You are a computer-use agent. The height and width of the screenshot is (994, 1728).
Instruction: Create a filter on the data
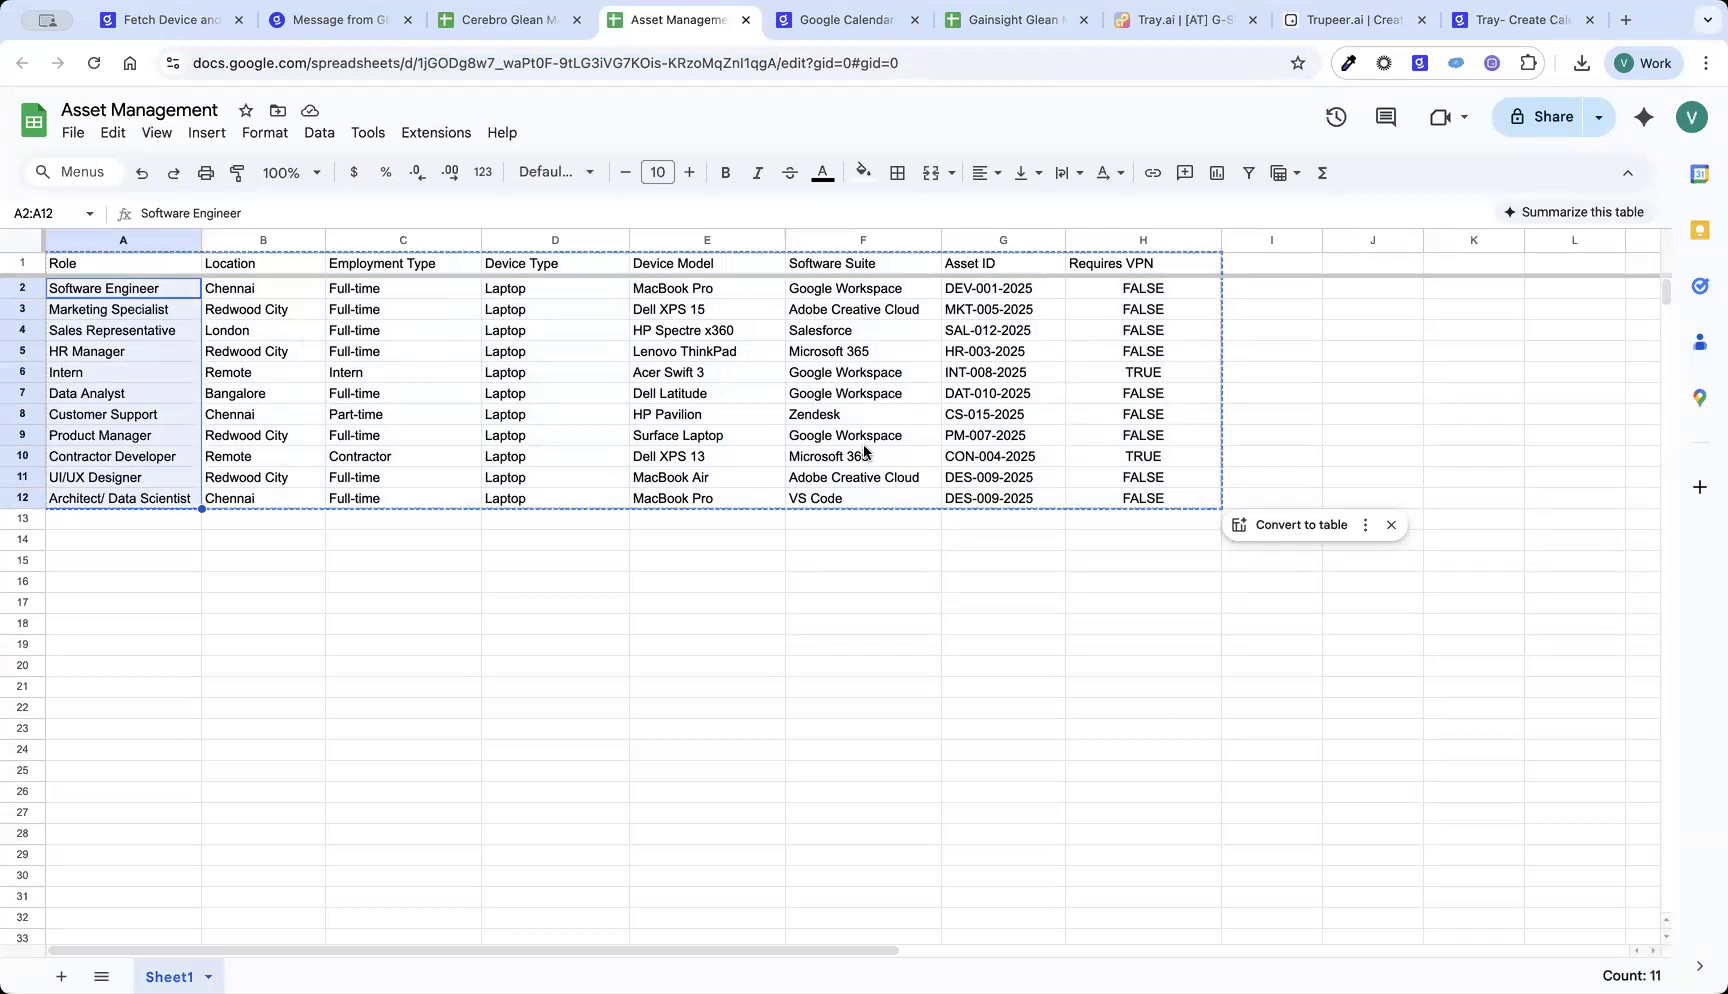[1248, 172]
